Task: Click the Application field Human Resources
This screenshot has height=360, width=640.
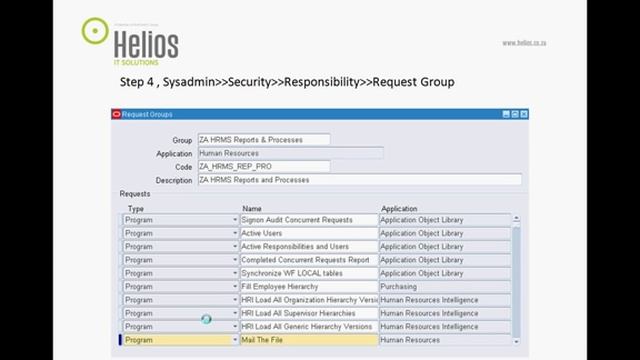Action: (x=290, y=153)
